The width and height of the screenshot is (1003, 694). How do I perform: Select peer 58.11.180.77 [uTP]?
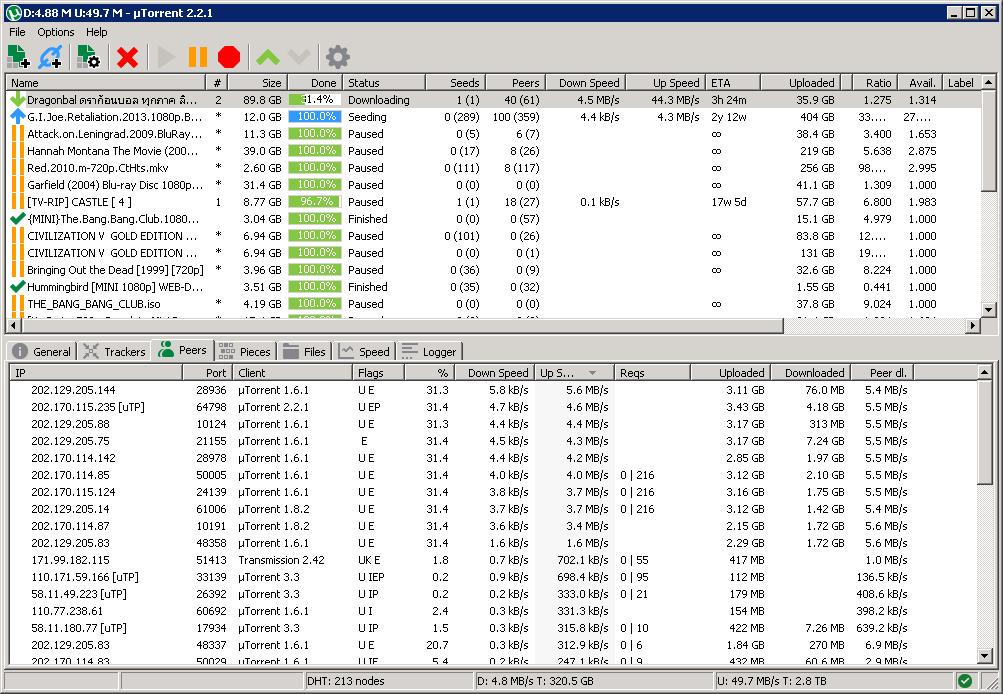493,628
